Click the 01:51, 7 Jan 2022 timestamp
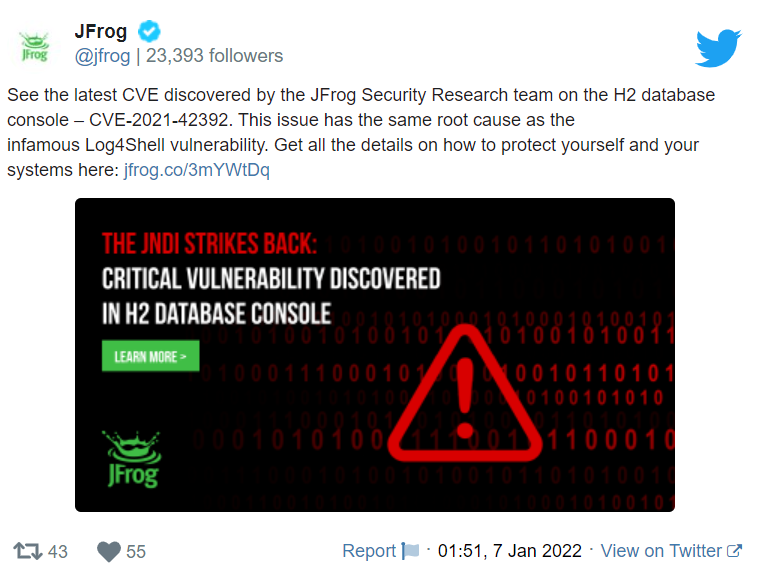The width and height of the screenshot is (761, 581). [509, 551]
